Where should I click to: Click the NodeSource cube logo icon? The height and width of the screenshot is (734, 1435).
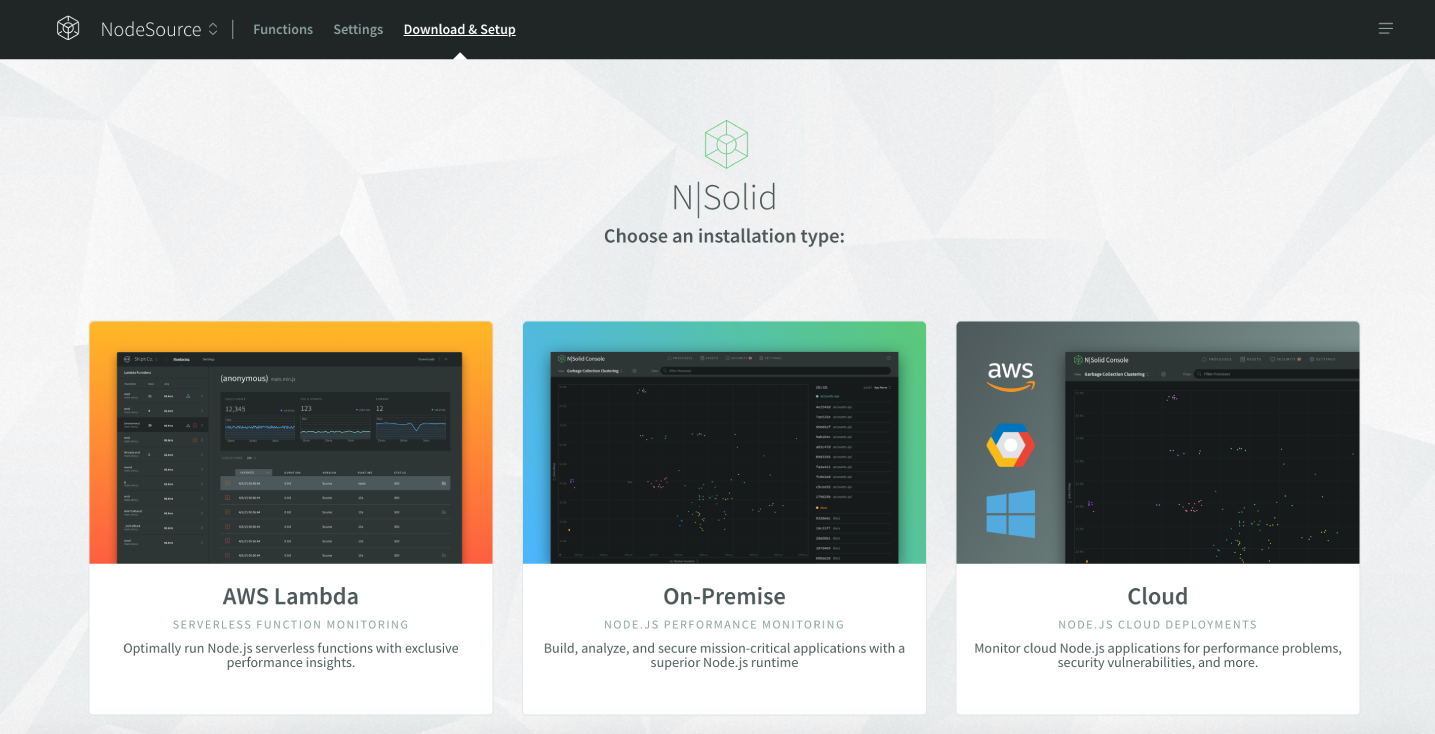click(x=68, y=29)
